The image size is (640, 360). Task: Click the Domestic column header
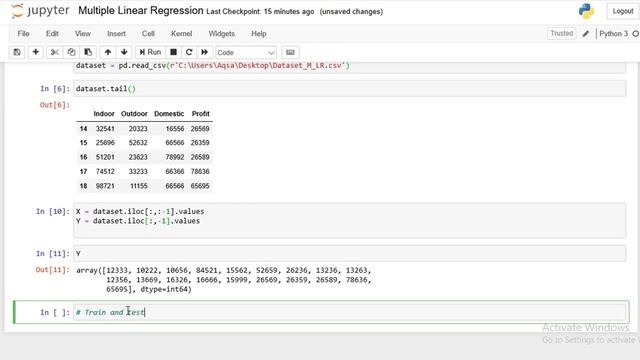pyautogui.click(x=169, y=114)
